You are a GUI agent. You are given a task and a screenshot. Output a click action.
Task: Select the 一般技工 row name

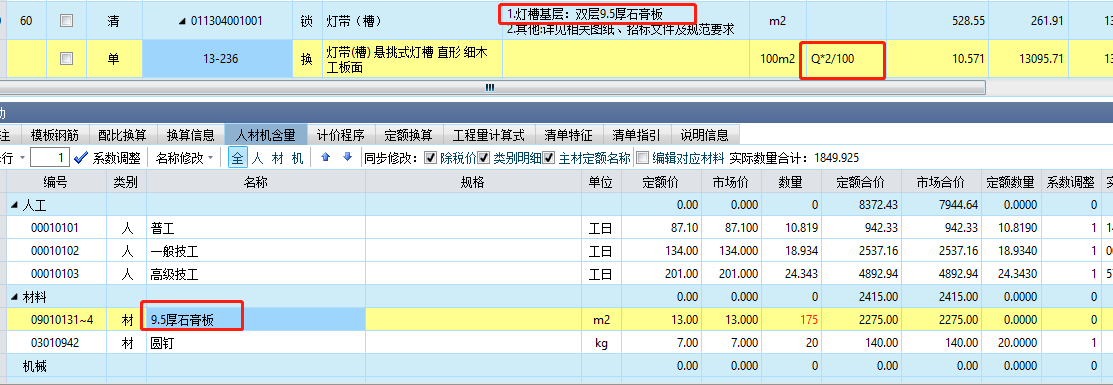click(175, 251)
